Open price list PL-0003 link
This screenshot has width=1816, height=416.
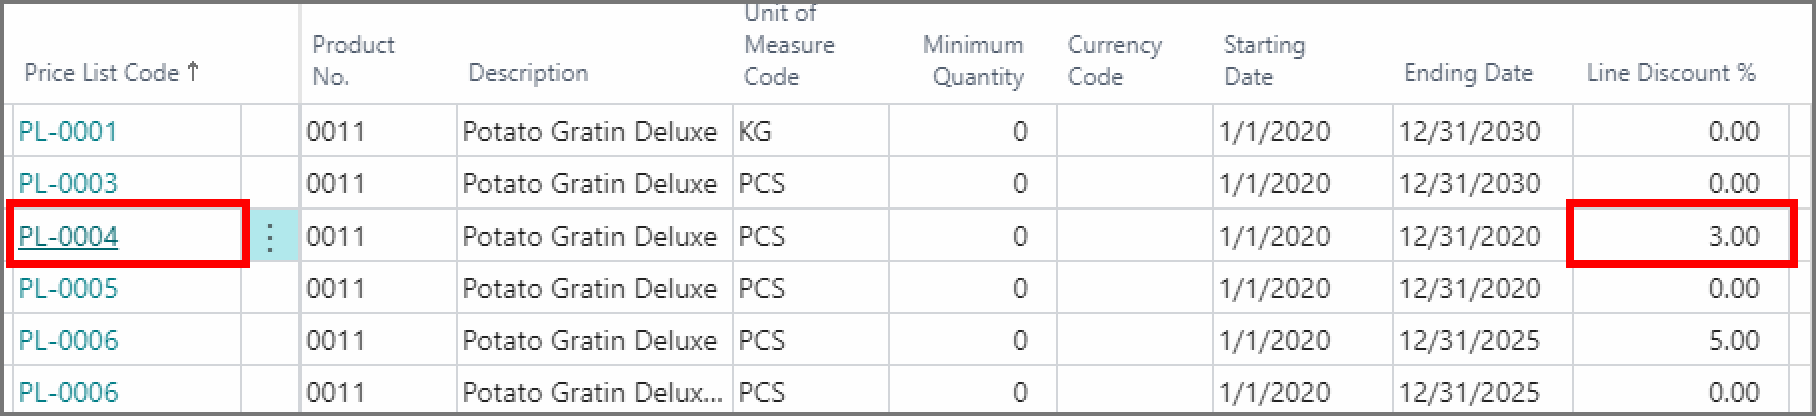[x=68, y=184]
